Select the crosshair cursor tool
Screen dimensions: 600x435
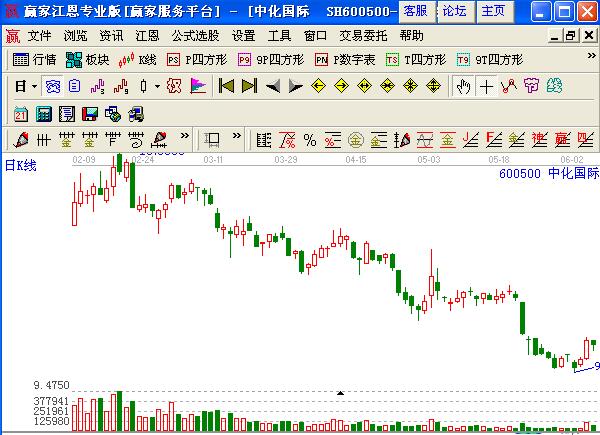pyautogui.click(x=487, y=86)
